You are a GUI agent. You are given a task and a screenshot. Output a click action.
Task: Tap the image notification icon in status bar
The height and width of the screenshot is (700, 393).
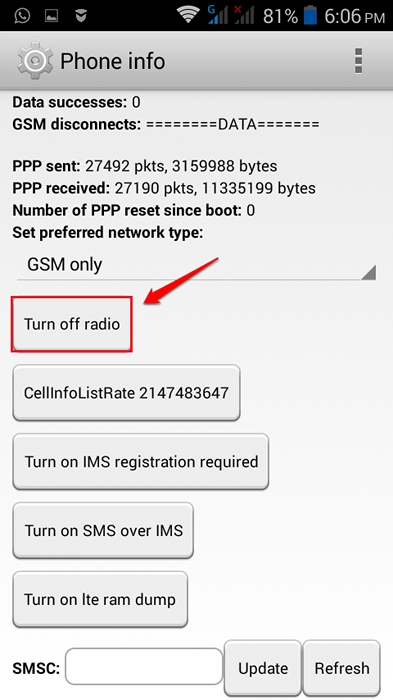(x=52, y=16)
